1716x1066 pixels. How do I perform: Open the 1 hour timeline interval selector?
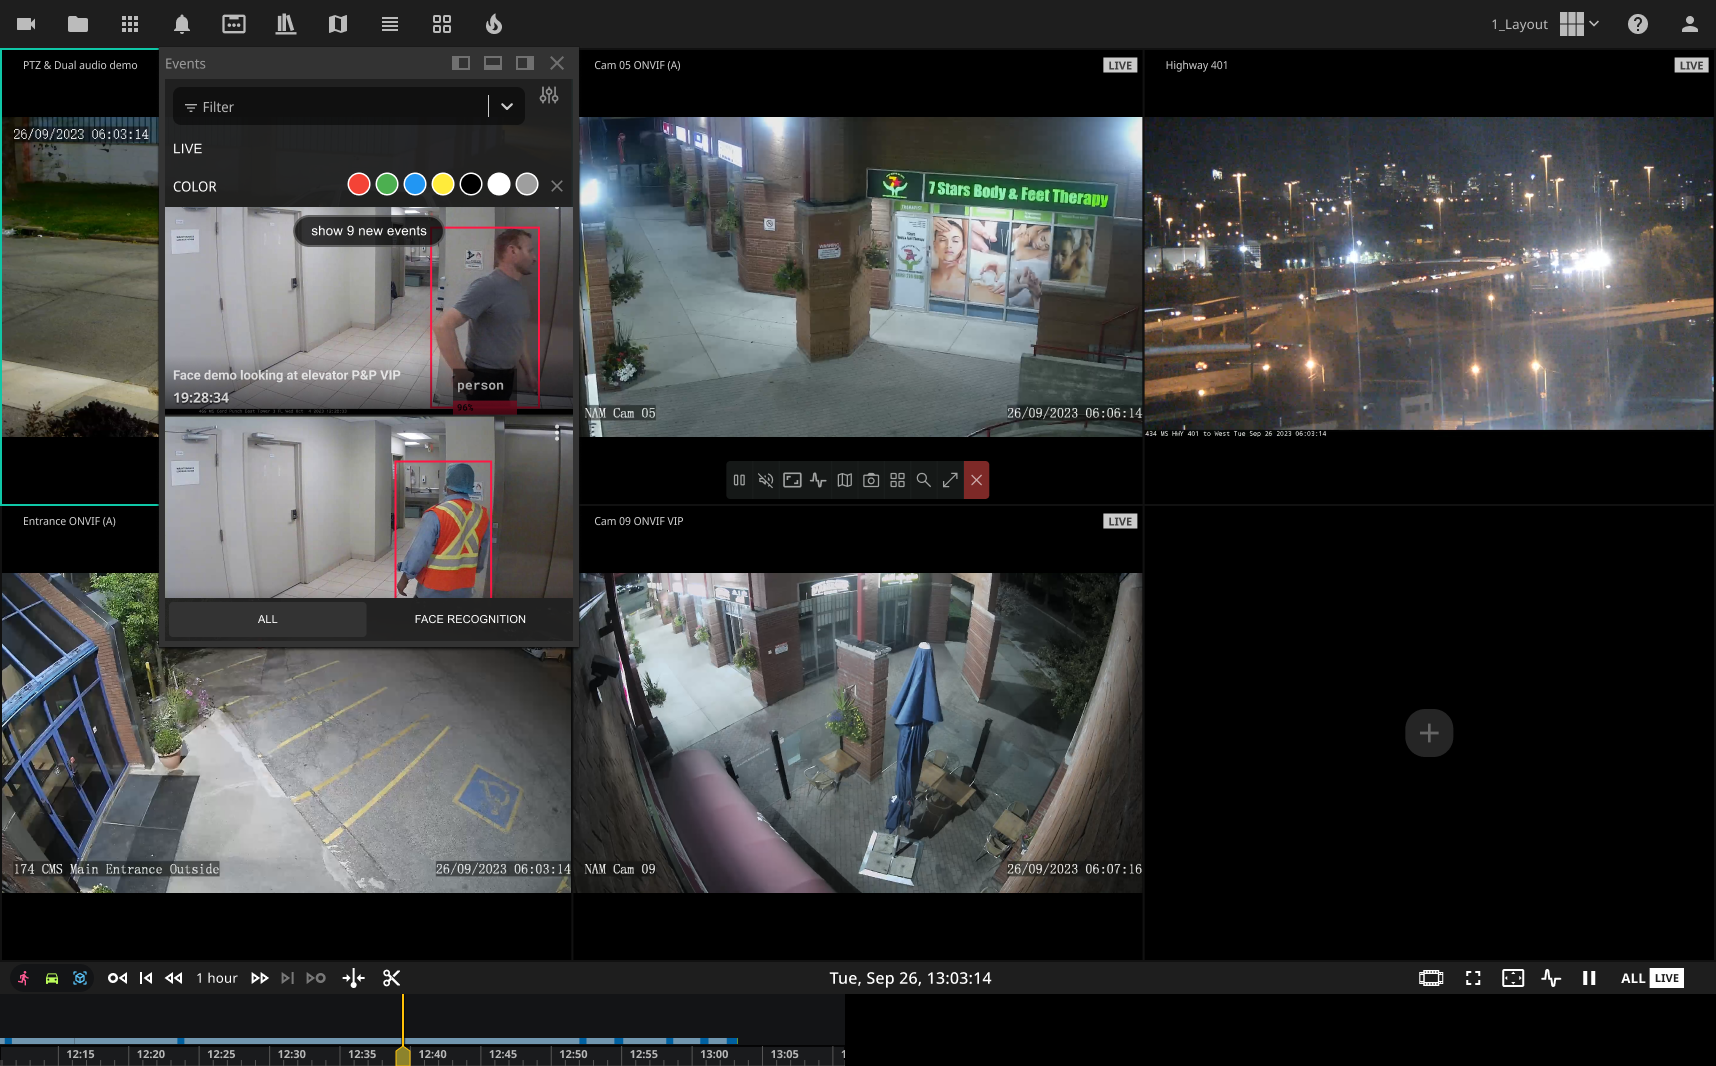217,978
